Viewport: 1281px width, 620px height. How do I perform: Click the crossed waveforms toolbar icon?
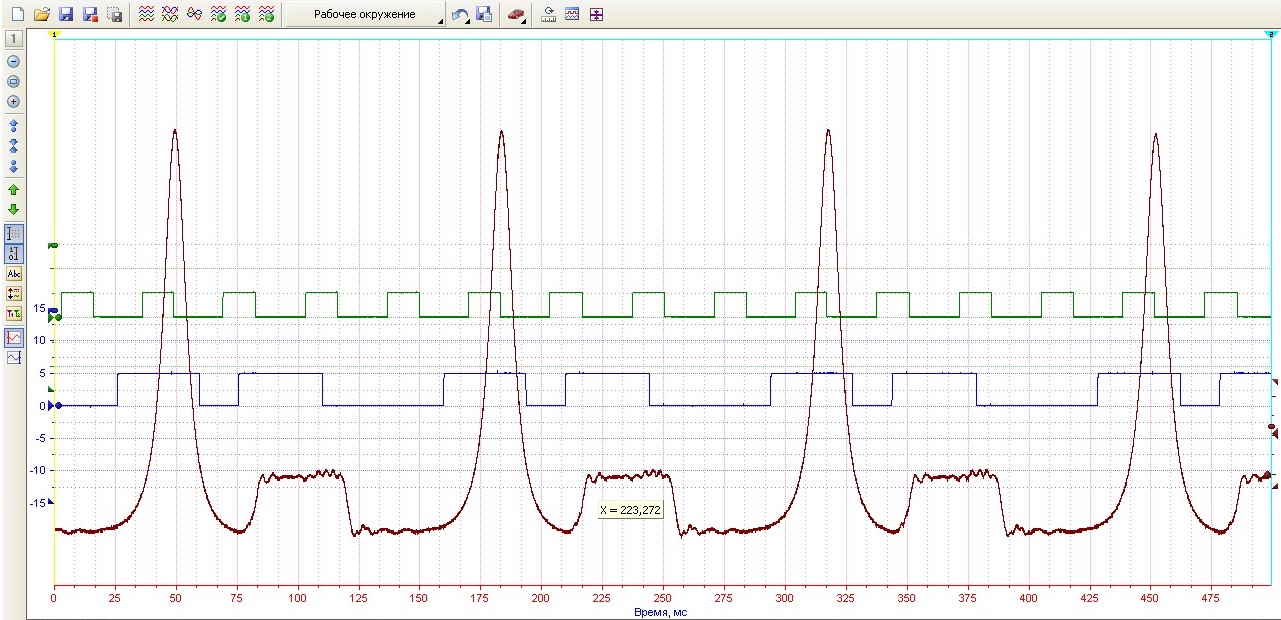point(170,14)
